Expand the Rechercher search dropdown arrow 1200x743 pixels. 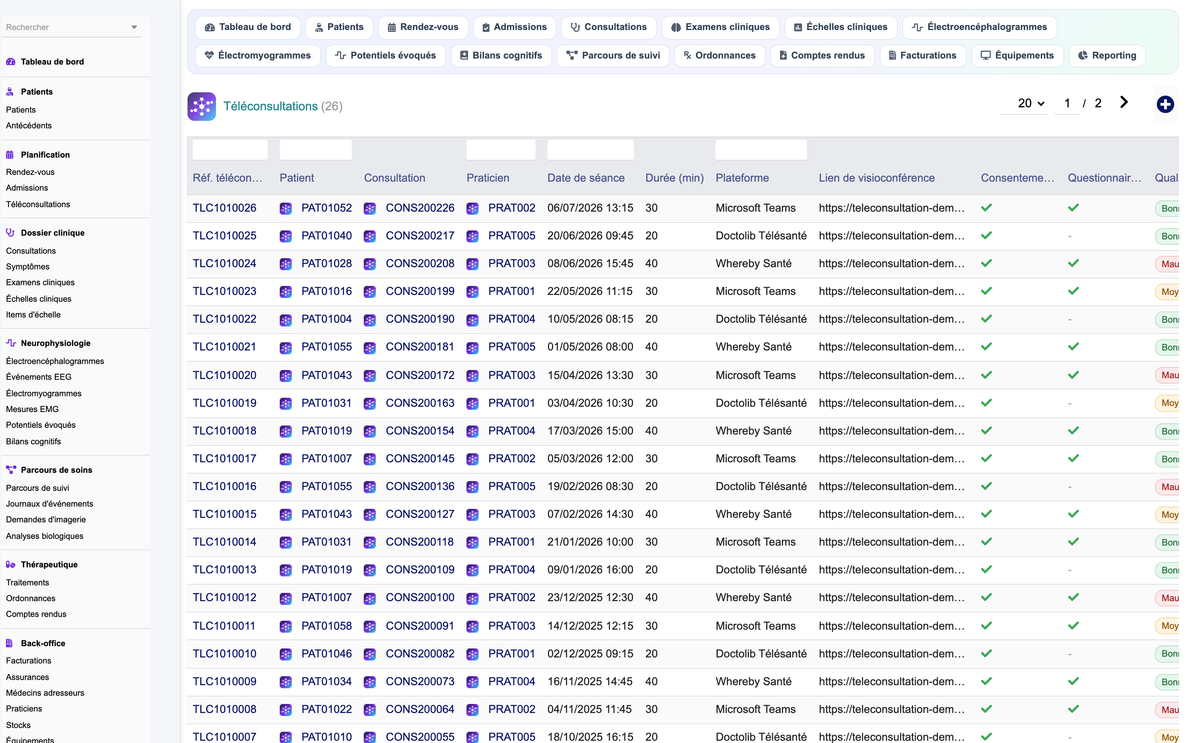coord(134,27)
